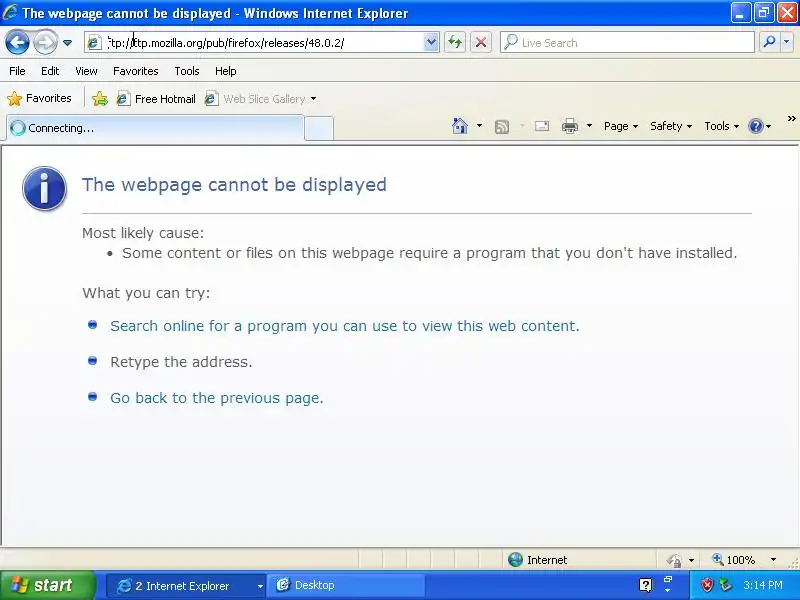
Task: Click the command bar overflow chevron
Action: coord(791,119)
